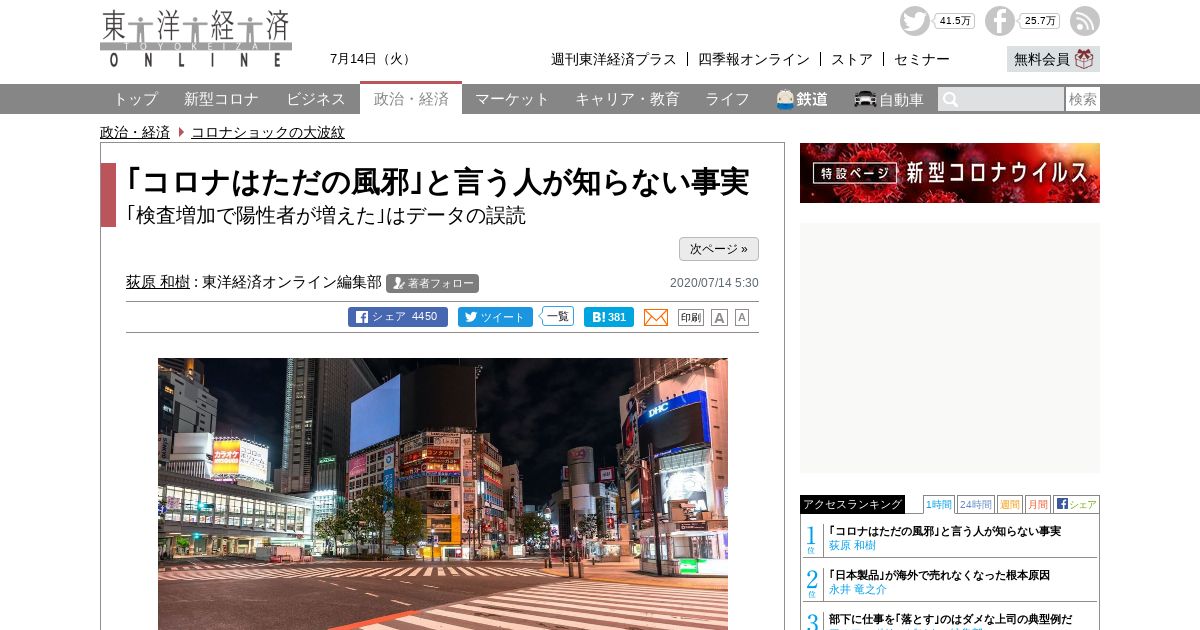Switch ranking to 週間 tab
1200x630 pixels.
[x=1009, y=504]
